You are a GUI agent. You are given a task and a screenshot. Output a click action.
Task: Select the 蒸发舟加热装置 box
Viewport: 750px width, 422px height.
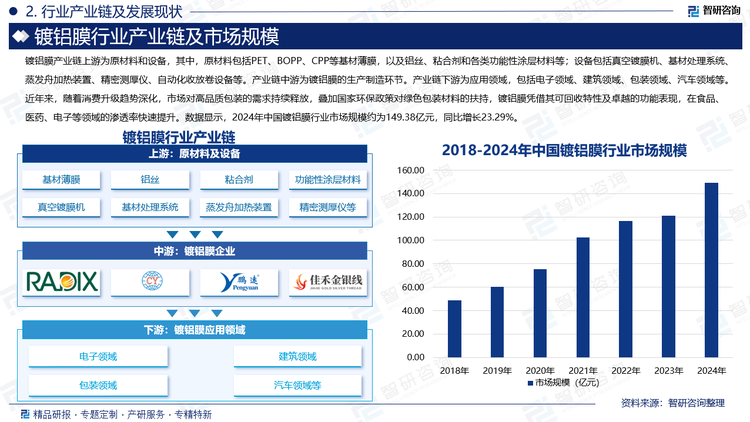click(x=239, y=208)
